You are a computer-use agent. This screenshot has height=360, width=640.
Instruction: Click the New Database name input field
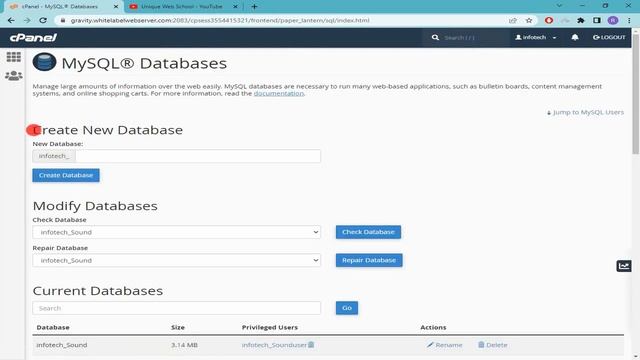point(198,156)
